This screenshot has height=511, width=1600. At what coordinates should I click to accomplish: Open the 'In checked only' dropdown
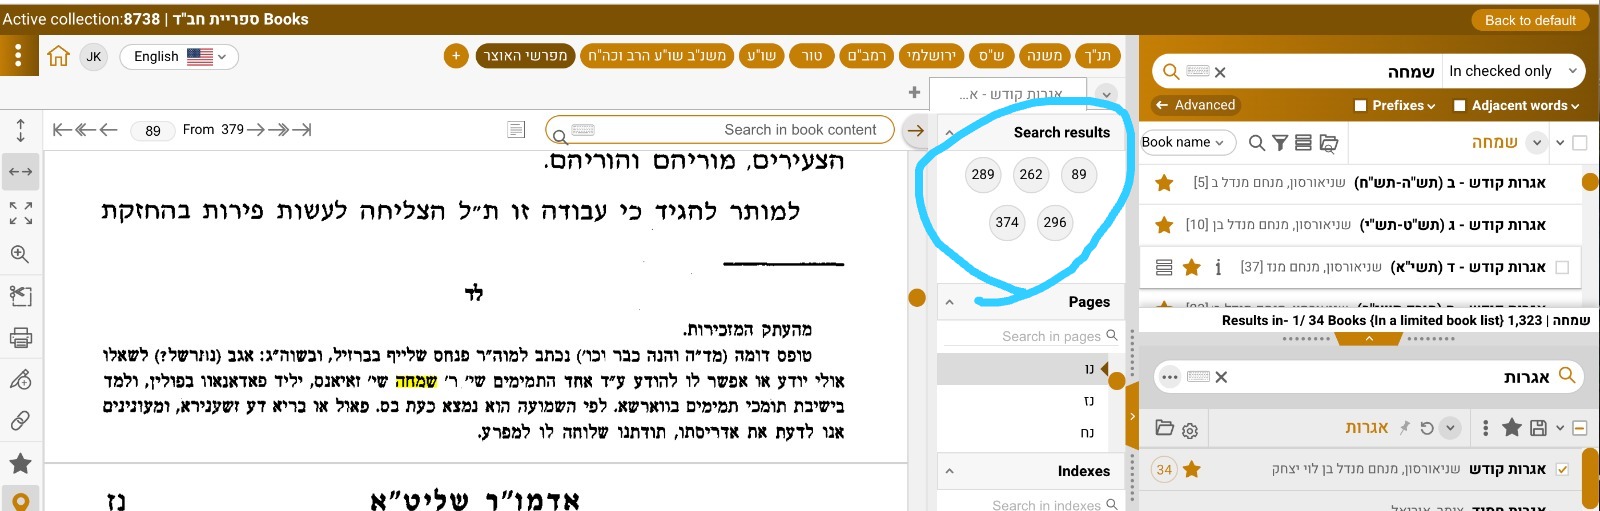click(1512, 71)
